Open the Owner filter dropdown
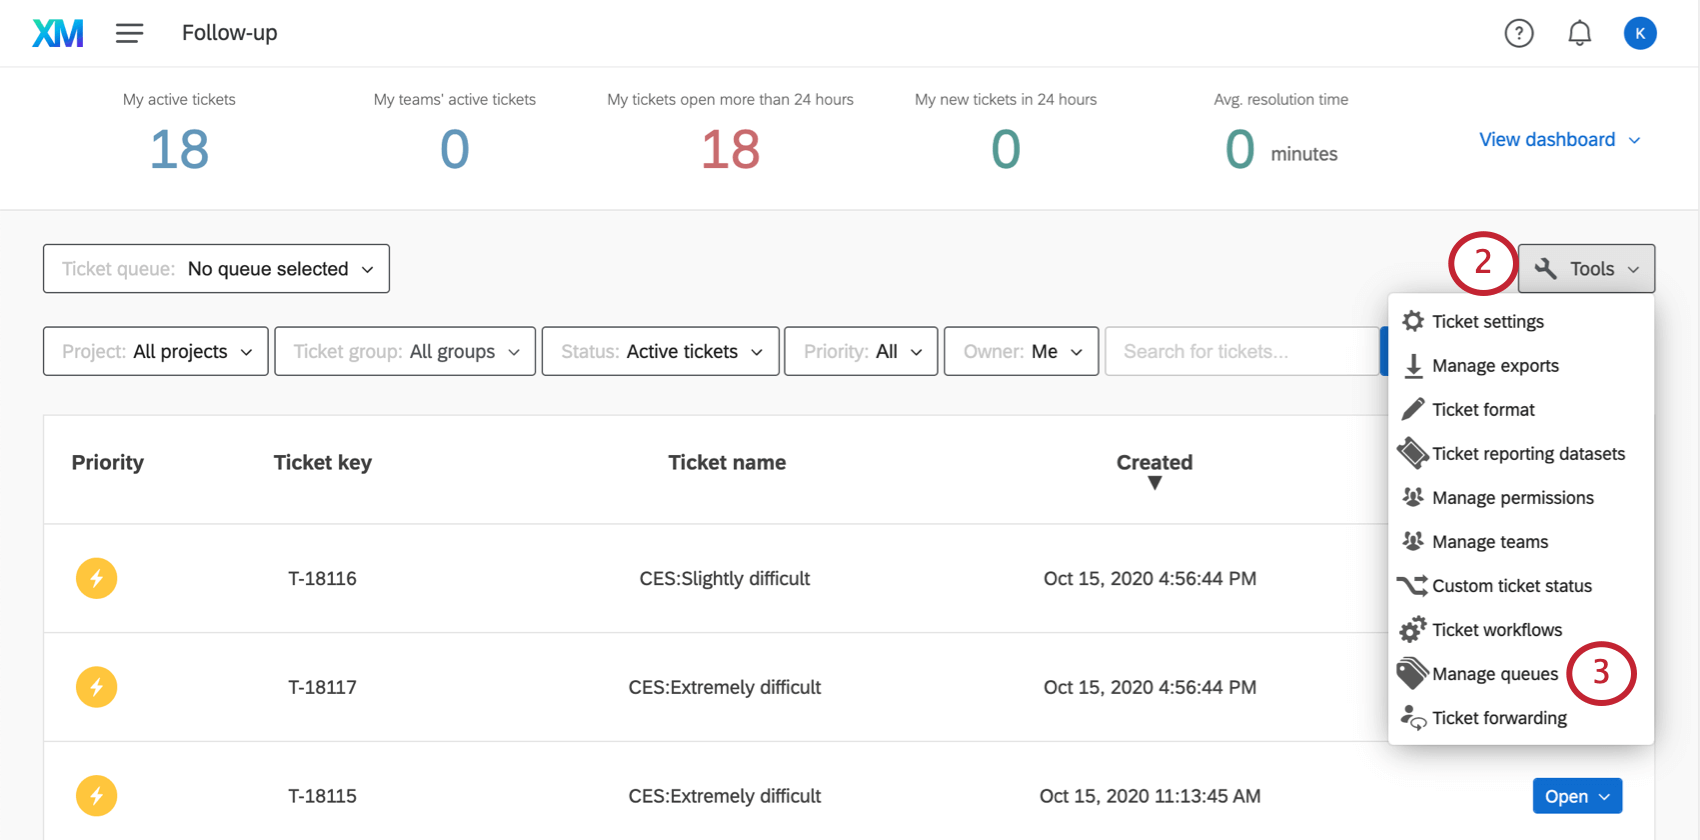Screen dimensions: 1700x840 (x=1021, y=351)
